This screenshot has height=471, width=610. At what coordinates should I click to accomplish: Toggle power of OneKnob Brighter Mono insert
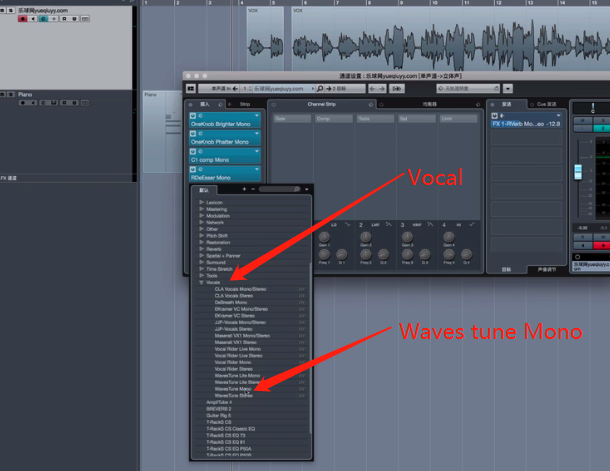(x=193, y=116)
